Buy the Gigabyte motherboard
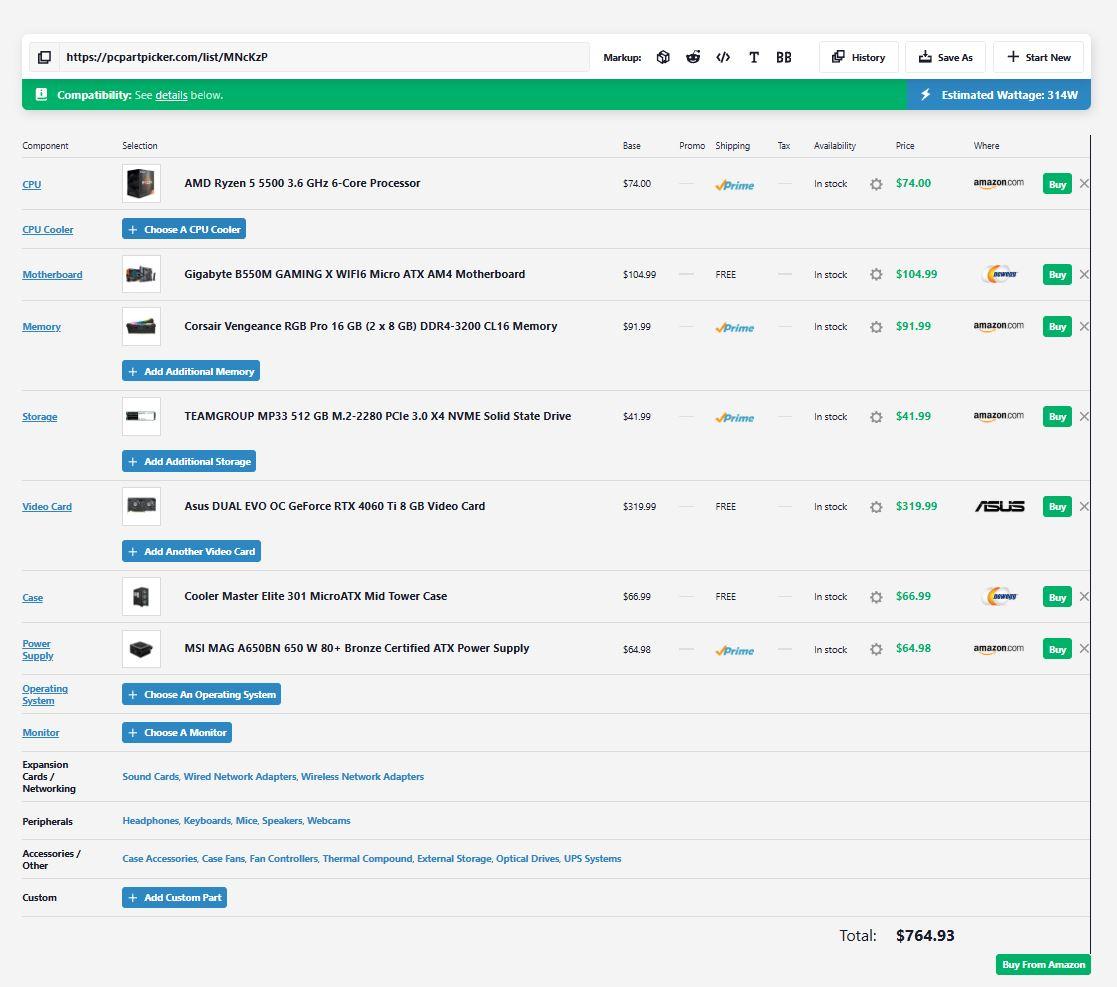The width and height of the screenshot is (1117, 987). (x=1057, y=275)
